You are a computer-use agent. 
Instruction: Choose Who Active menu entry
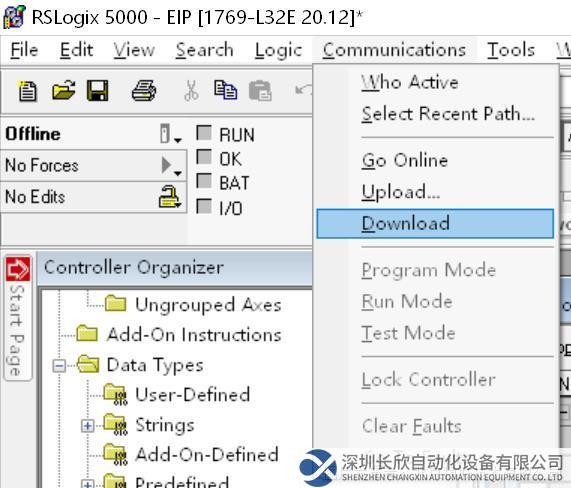pos(410,82)
